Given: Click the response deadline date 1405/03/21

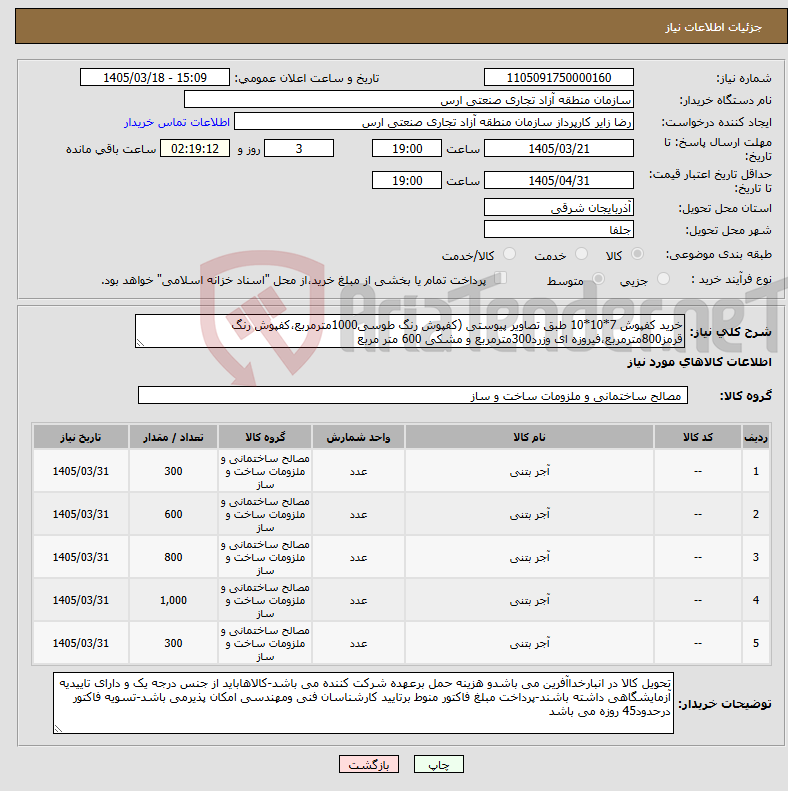Looking at the screenshot, I should pyautogui.click(x=558, y=148).
